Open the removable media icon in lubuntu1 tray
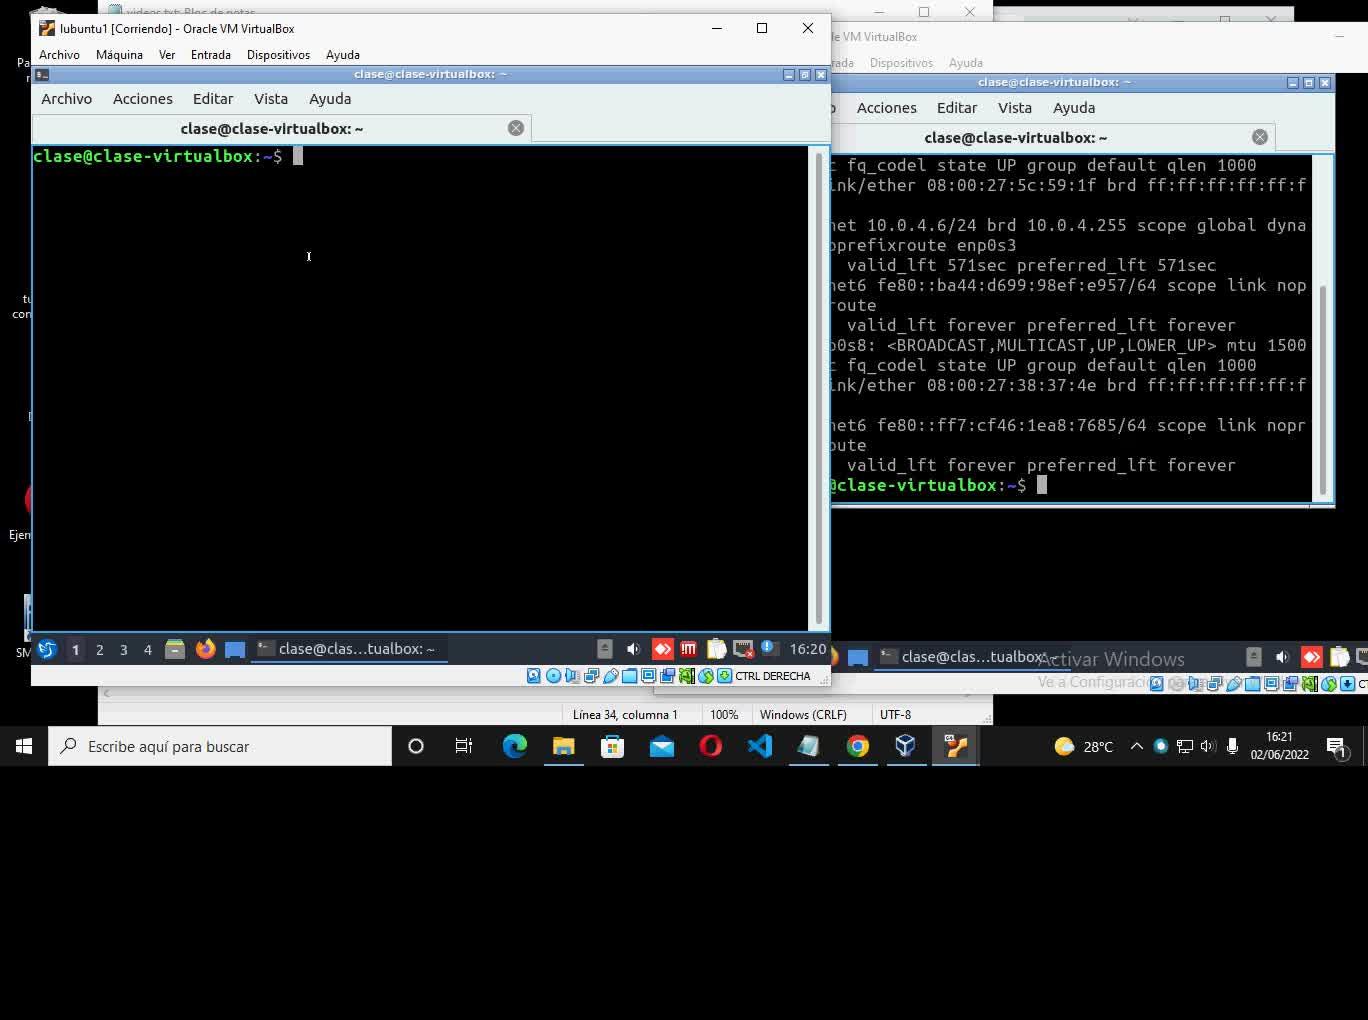This screenshot has height=1020, width=1368. point(605,649)
